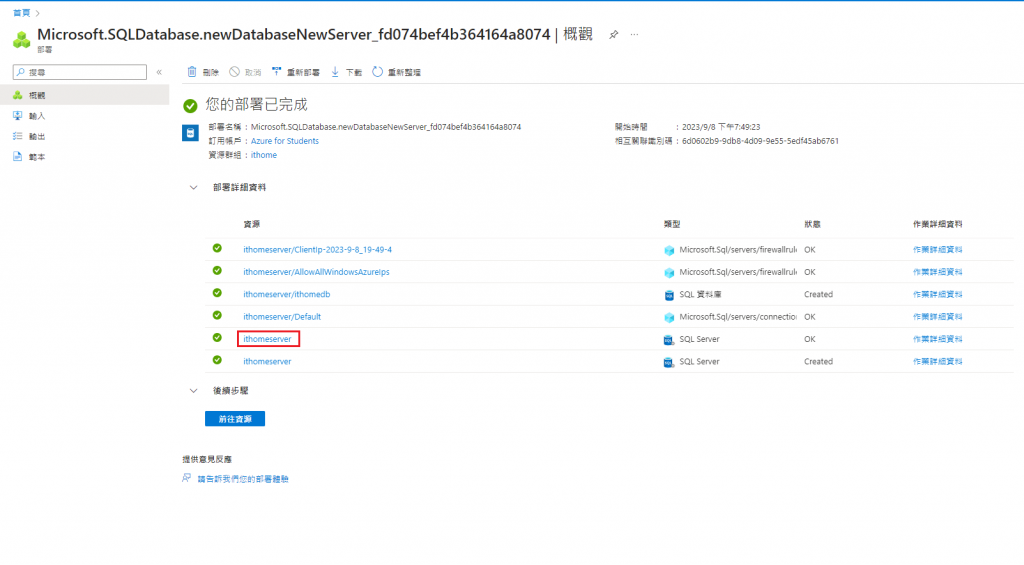Open operation details for ithomeserver/Default row

(938, 316)
